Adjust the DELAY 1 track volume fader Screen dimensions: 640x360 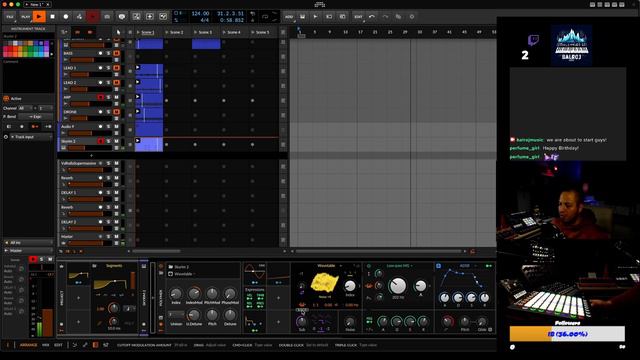(x=91, y=199)
